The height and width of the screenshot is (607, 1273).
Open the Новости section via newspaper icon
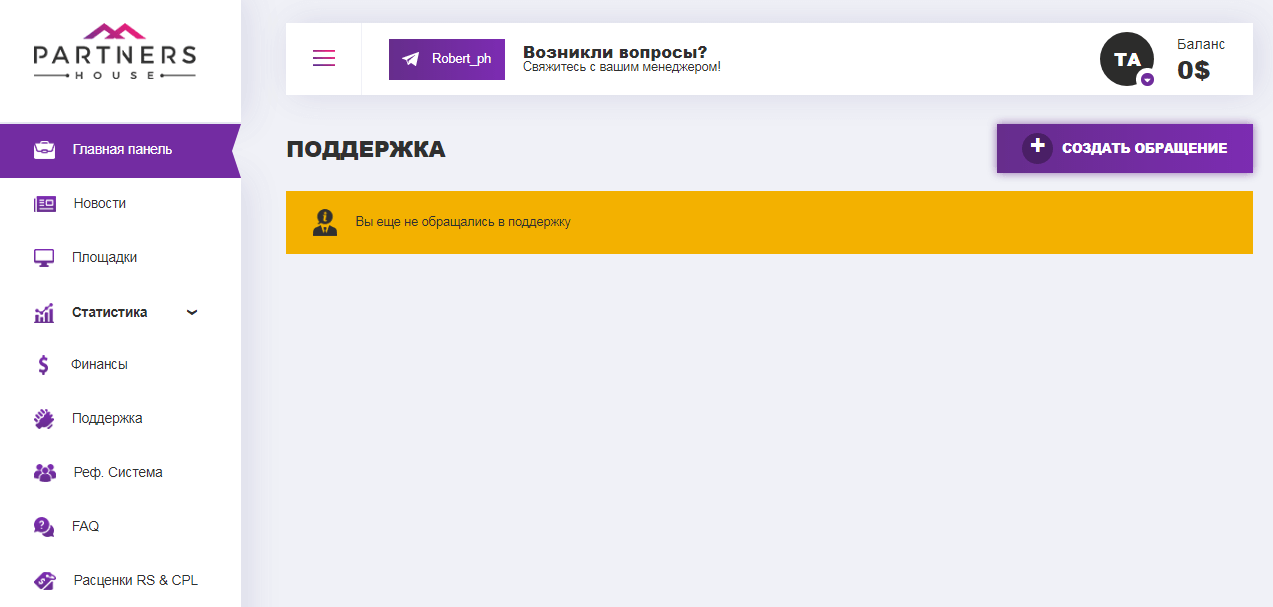44,203
